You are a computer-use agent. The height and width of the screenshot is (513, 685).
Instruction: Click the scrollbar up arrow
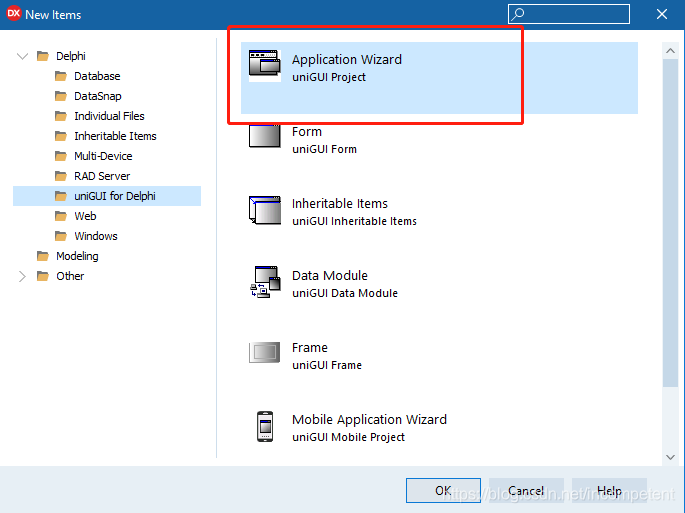[670, 51]
